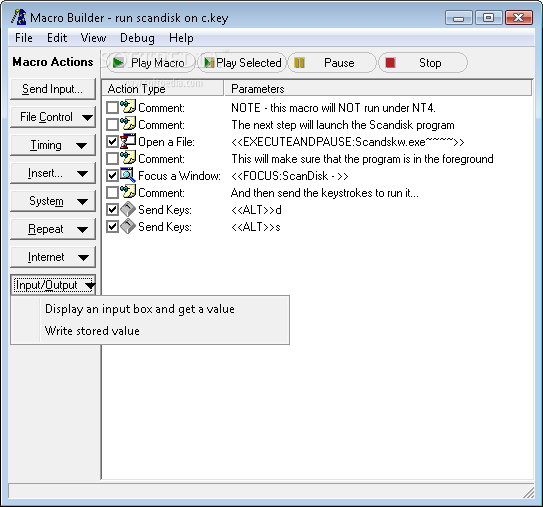Click green play icon on Play Macro
Image resolution: width=543 pixels, height=507 pixels.
[118, 63]
